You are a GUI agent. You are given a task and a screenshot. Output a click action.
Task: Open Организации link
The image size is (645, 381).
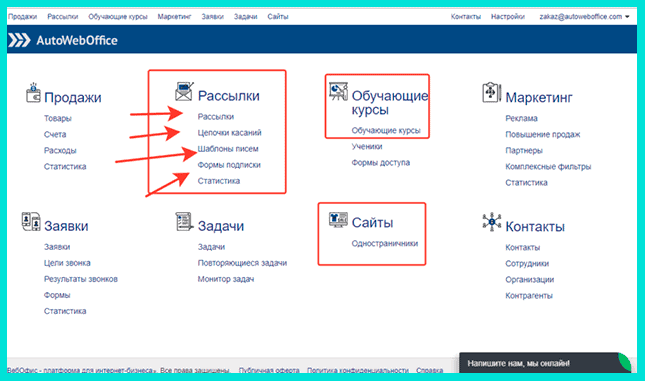[x=530, y=280]
